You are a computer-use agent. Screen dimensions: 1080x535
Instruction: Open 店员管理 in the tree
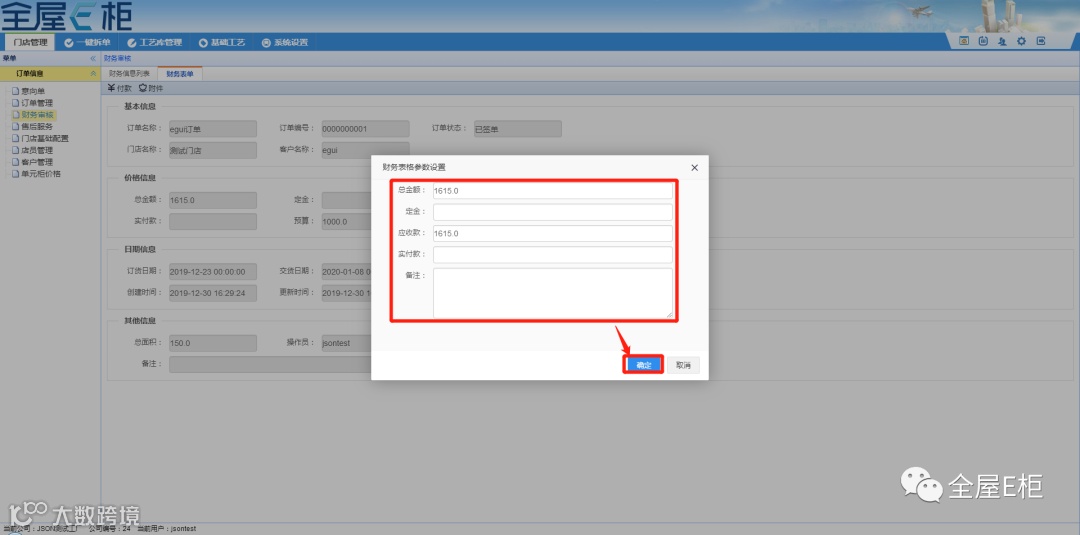point(37,150)
